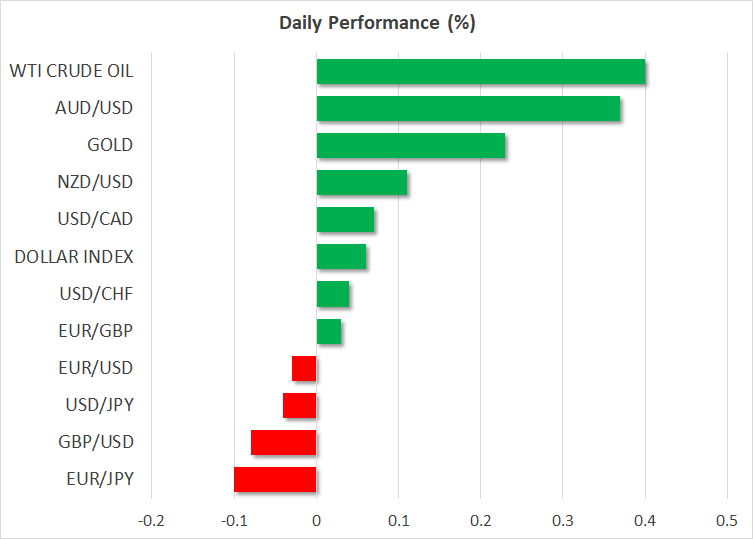Viewport: 753px width, 539px height.
Task: Select the USD/CAD bar
Action: tap(345, 220)
